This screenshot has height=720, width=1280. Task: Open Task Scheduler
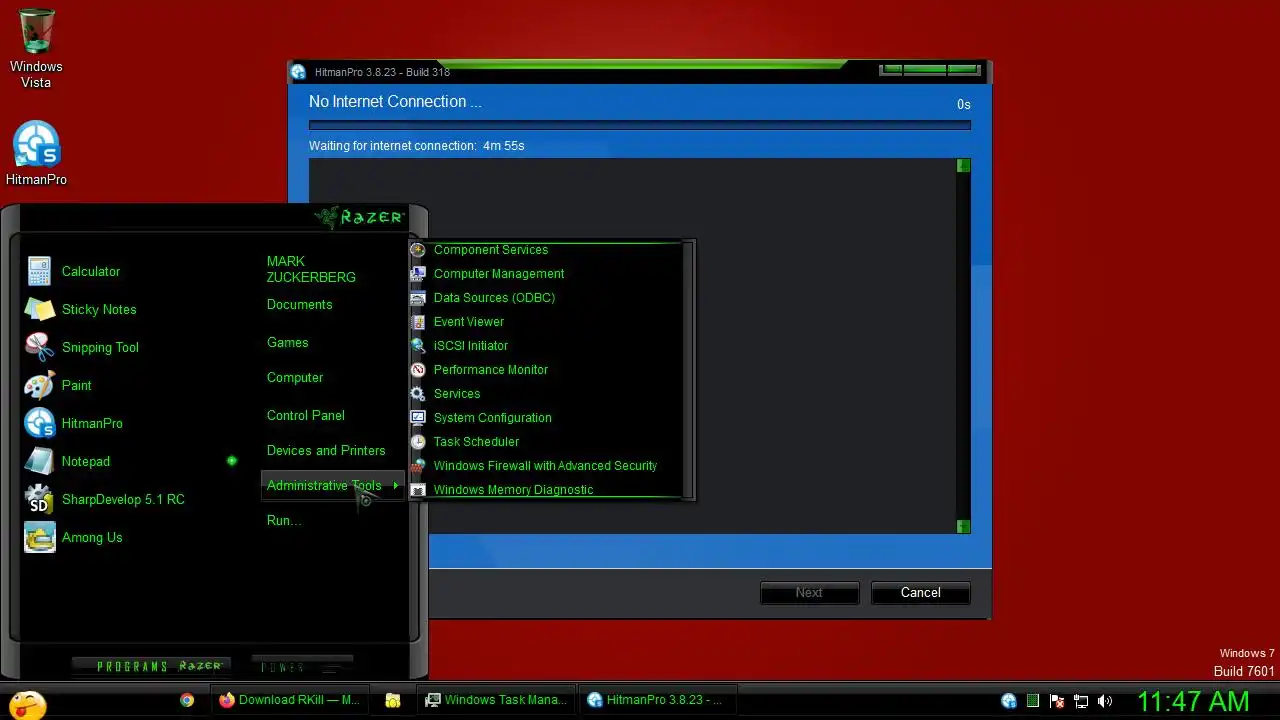(476, 441)
